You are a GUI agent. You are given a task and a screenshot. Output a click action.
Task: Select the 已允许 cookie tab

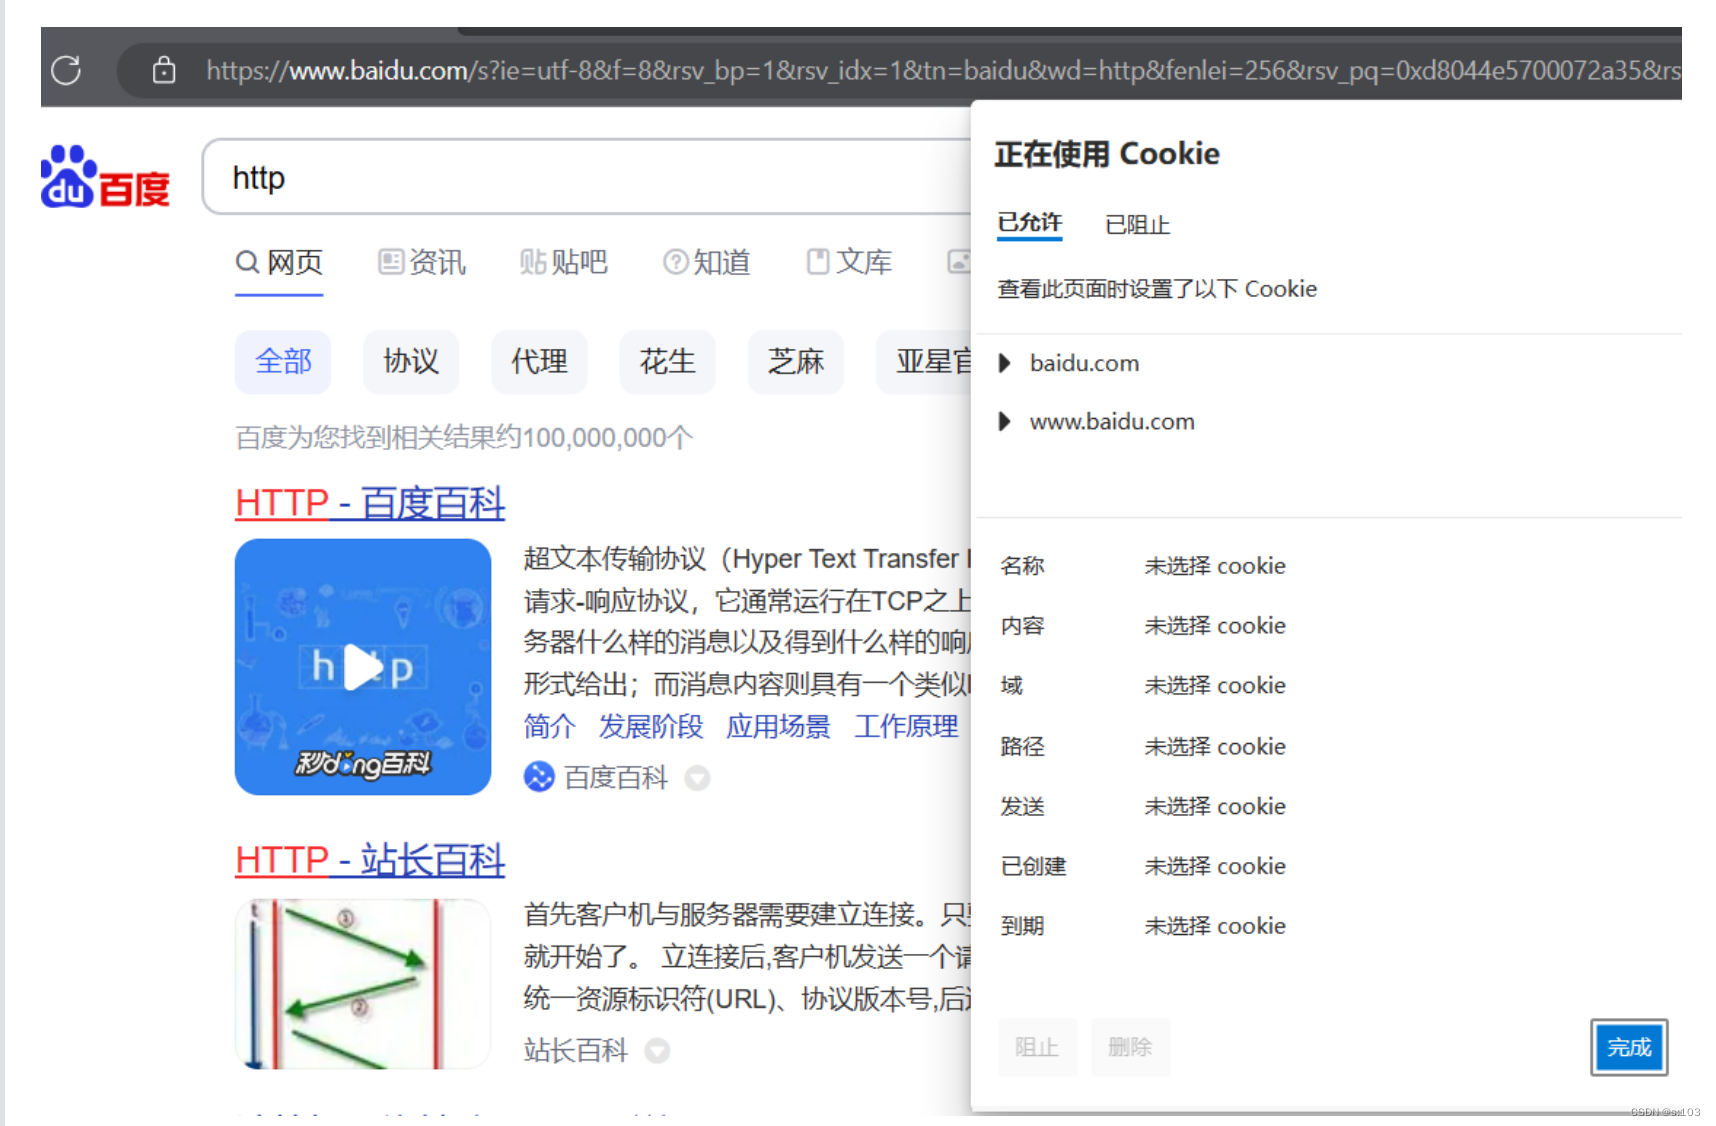click(1029, 223)
